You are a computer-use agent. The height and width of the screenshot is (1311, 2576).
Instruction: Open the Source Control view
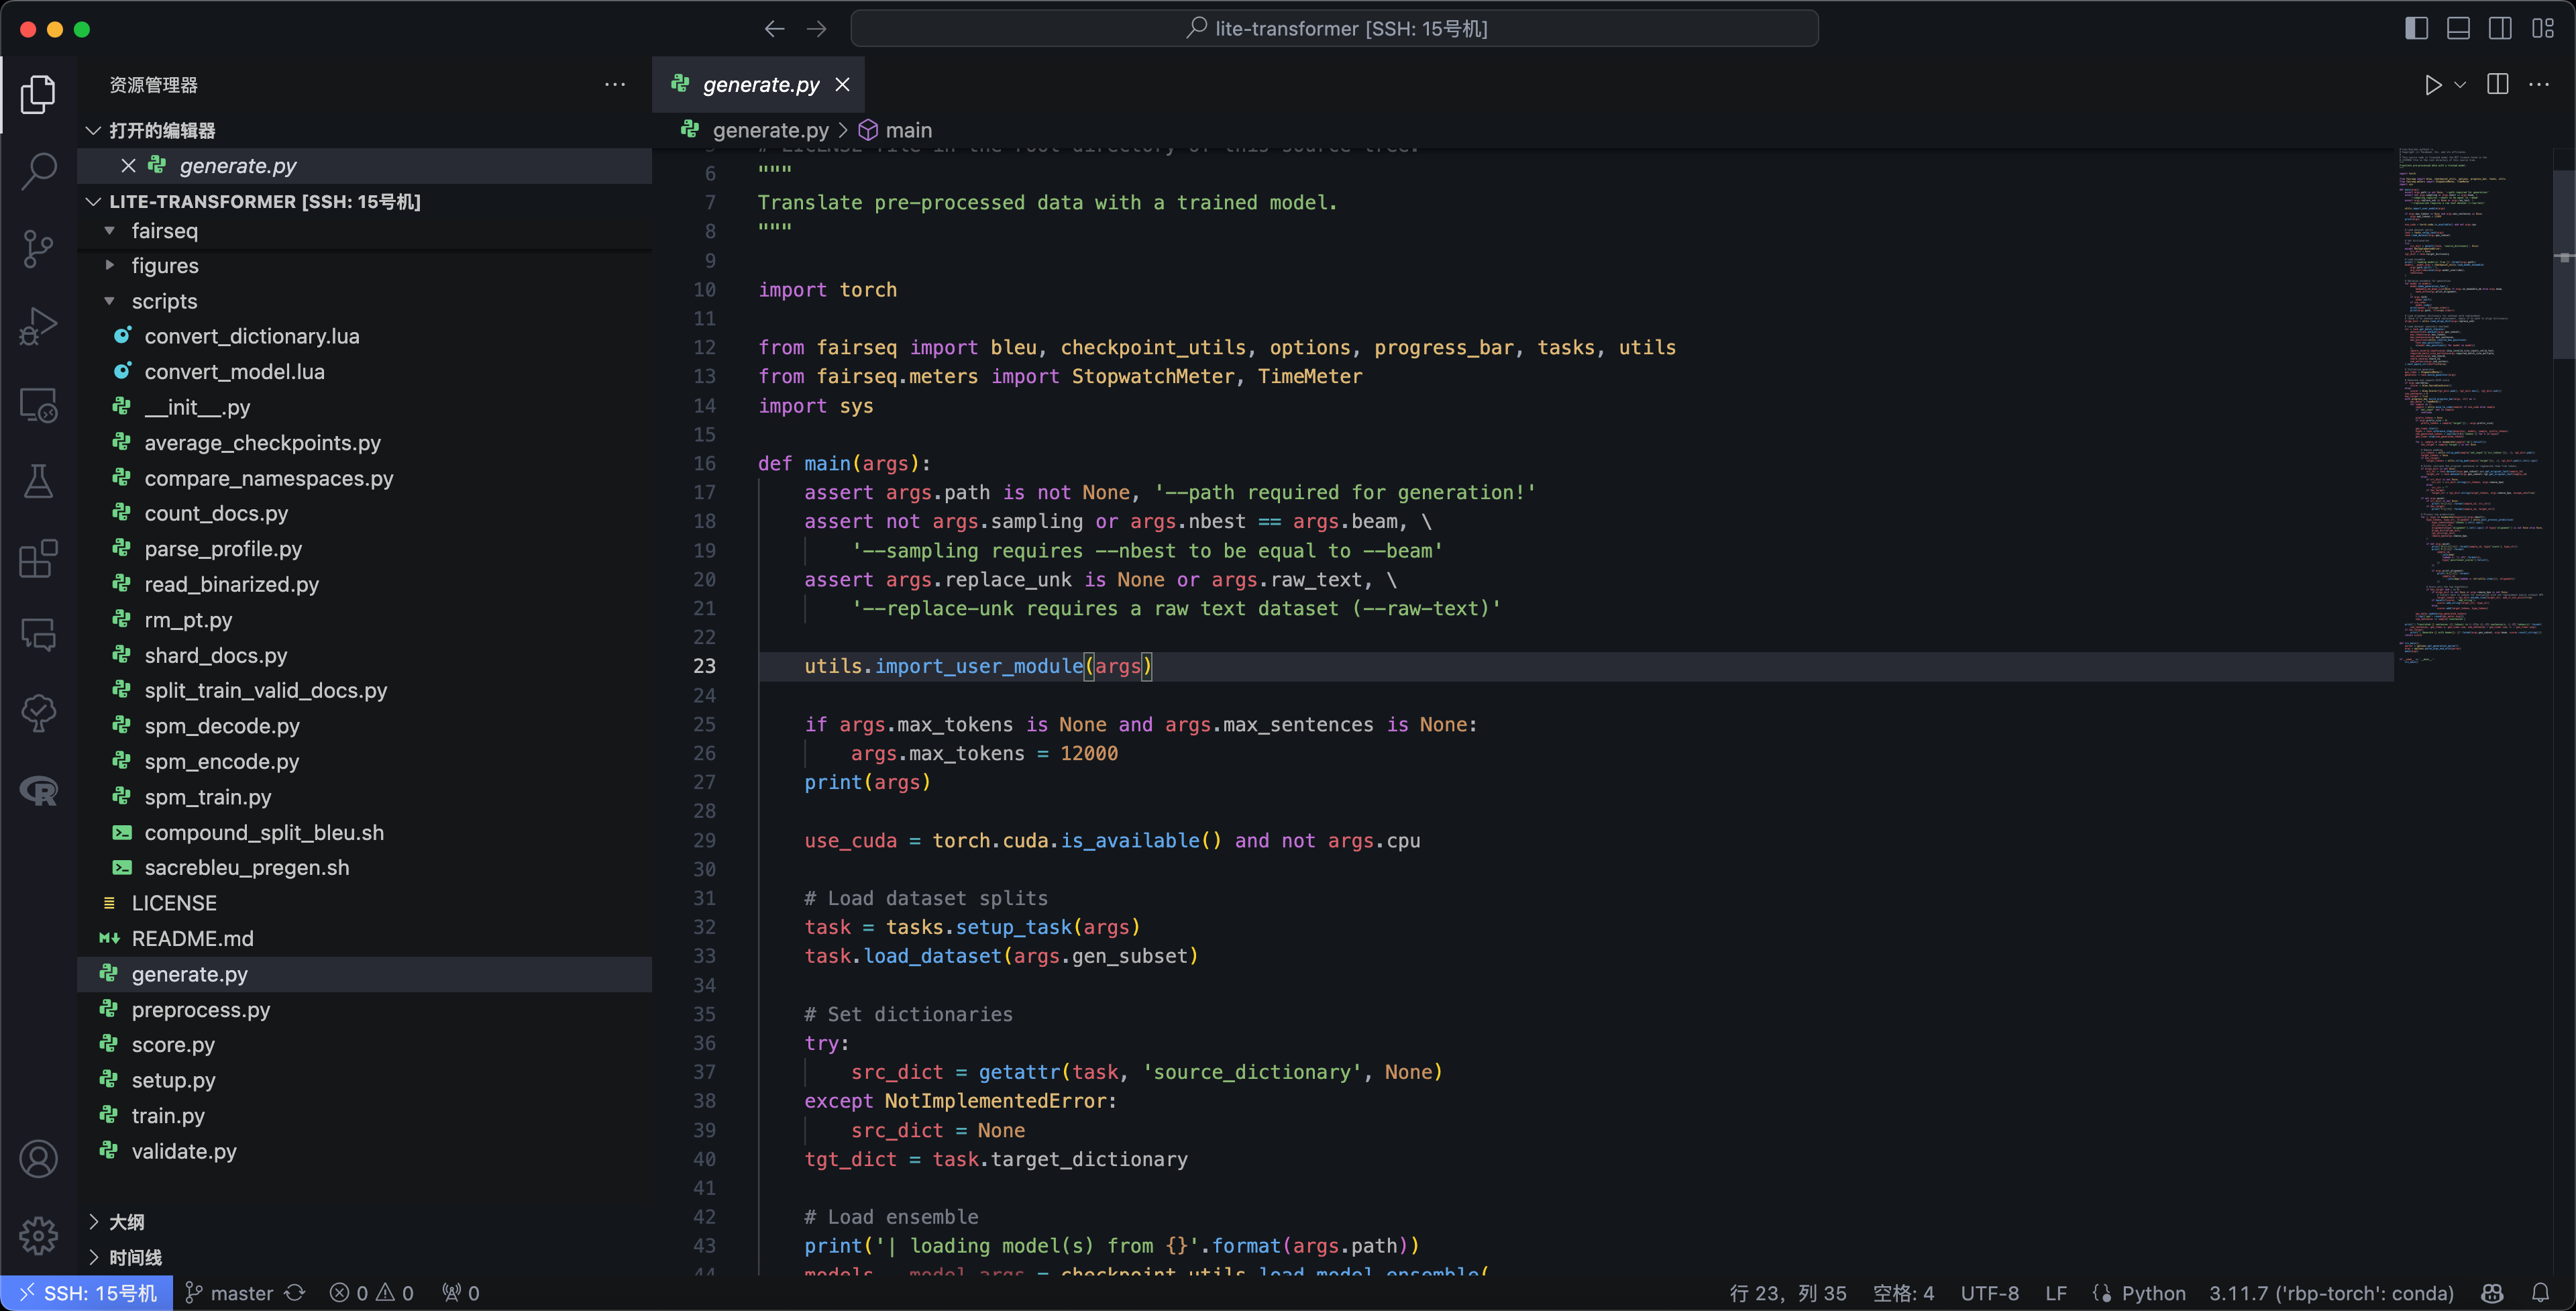(38, 248)
